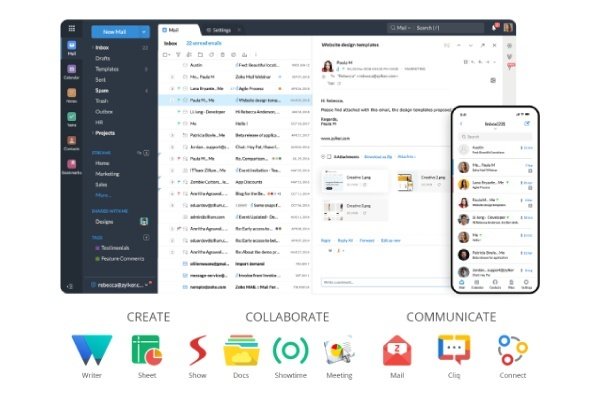Click the 22 unread emails link

click(204, 43)
